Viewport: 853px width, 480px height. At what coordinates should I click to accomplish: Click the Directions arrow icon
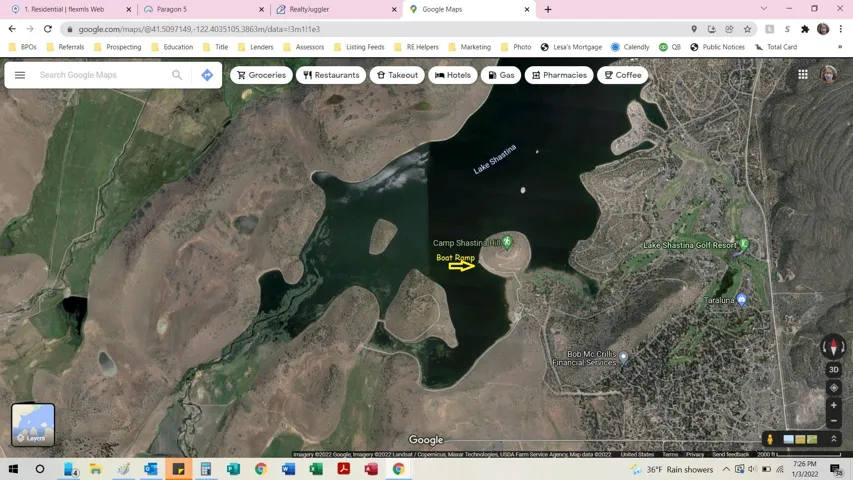207,75
